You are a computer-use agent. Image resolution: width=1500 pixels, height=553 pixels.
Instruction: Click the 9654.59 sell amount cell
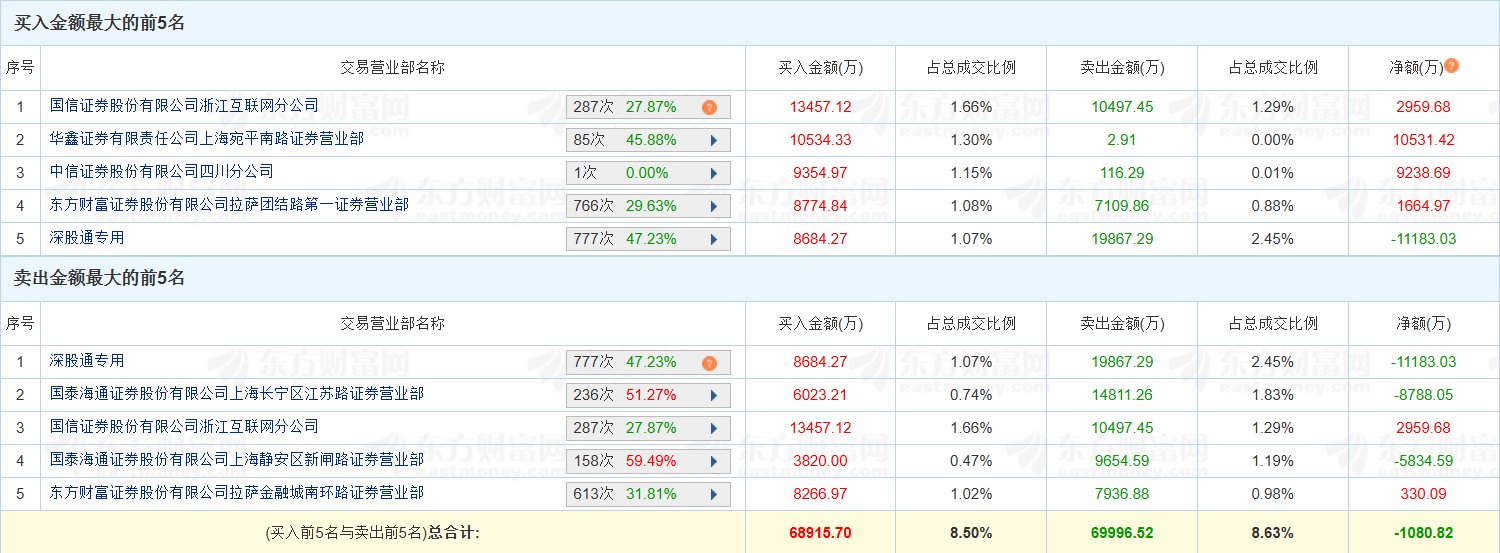(x=1121, y=461)
